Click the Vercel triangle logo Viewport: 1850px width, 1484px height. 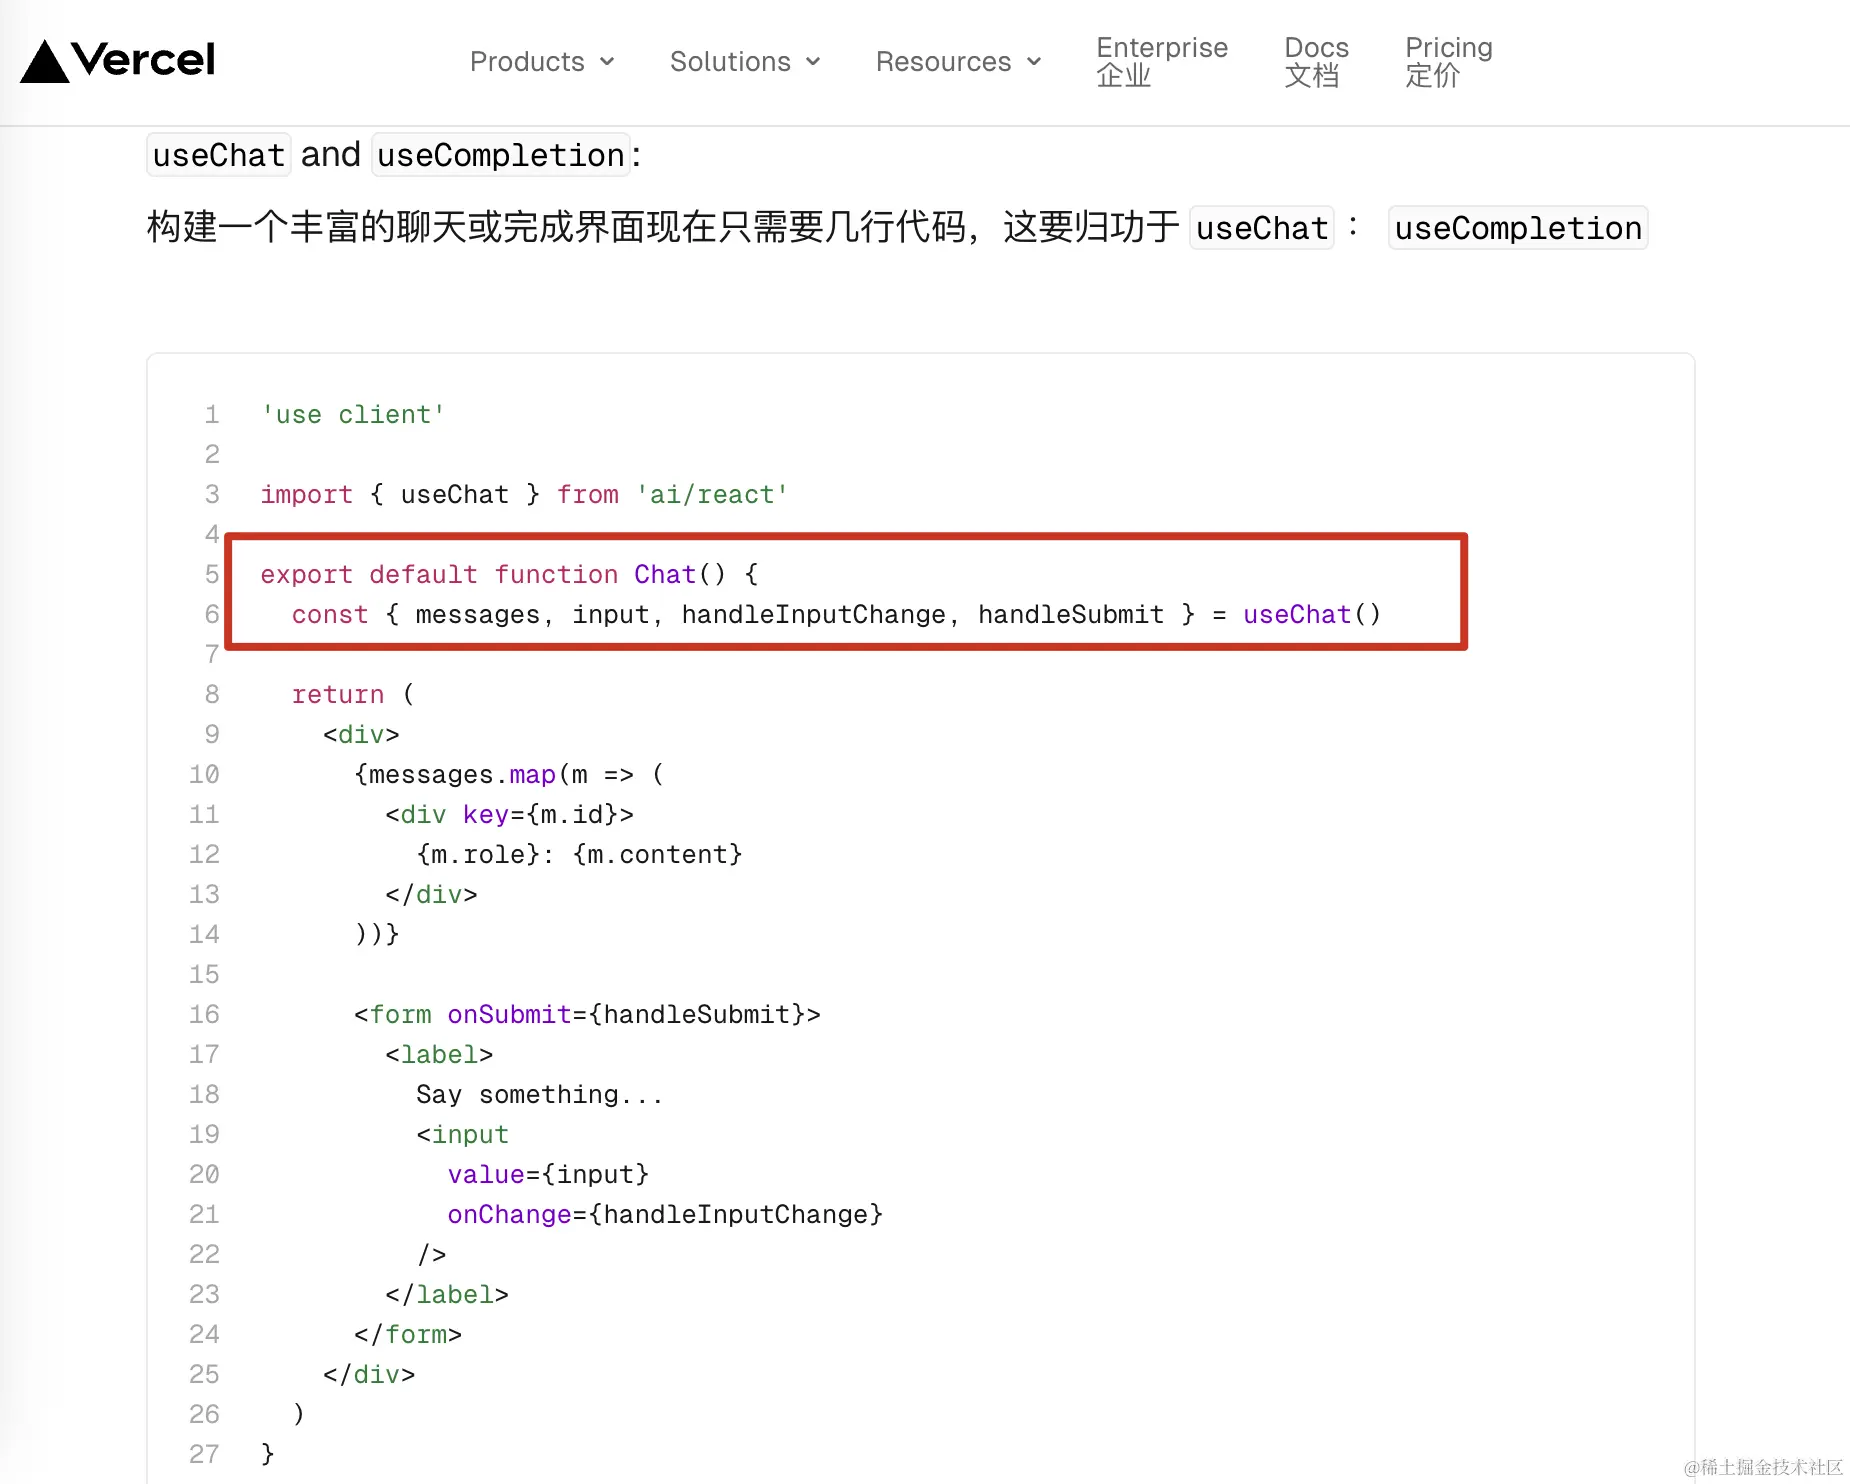[x=45, y=61]
